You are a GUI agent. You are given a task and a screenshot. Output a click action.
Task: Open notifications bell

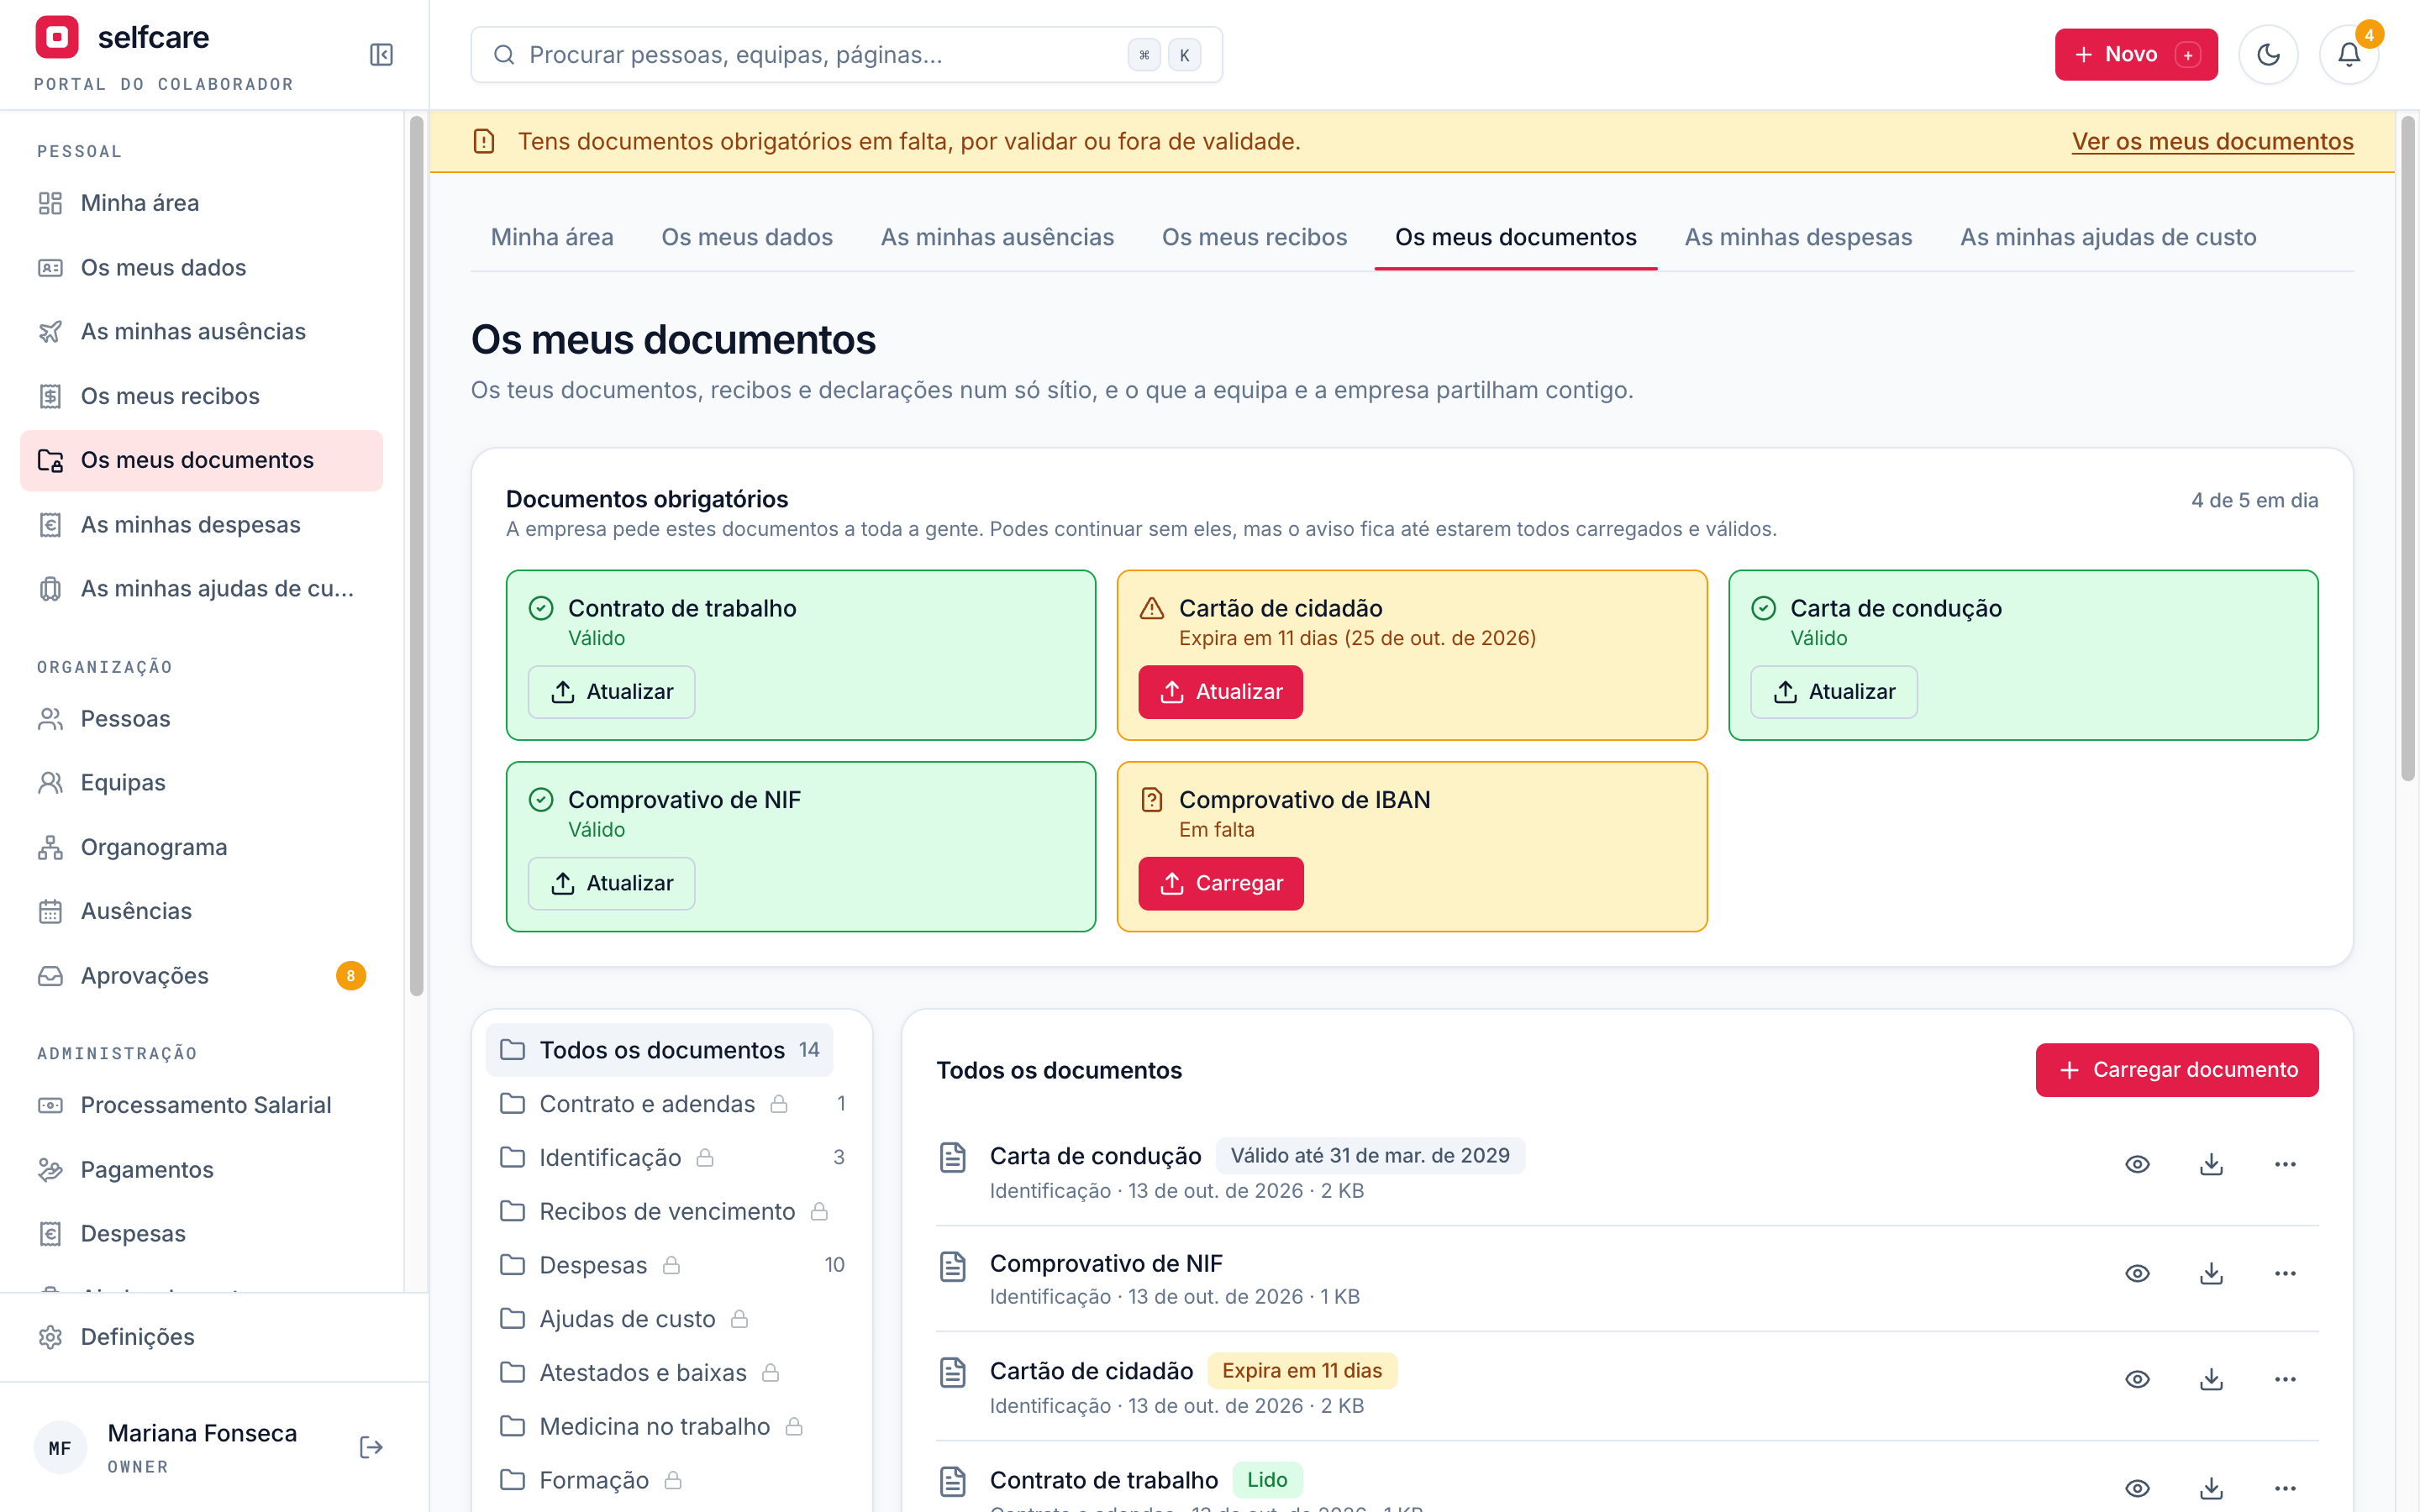click(2348, 55)
